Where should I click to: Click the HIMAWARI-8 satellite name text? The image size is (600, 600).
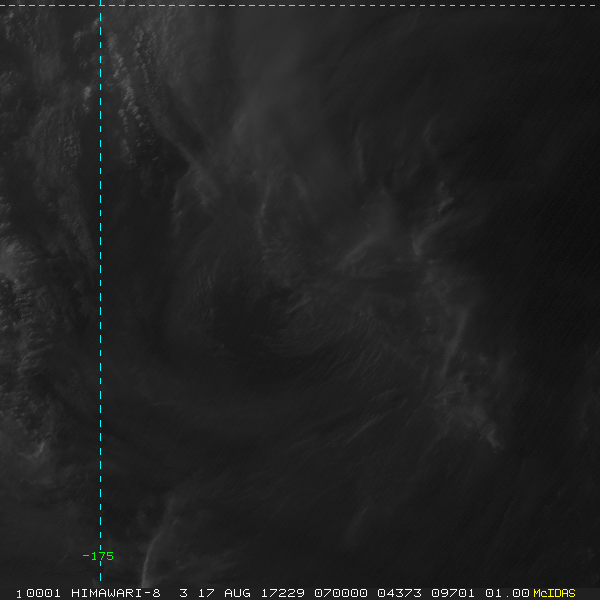[x=116, y=593]
